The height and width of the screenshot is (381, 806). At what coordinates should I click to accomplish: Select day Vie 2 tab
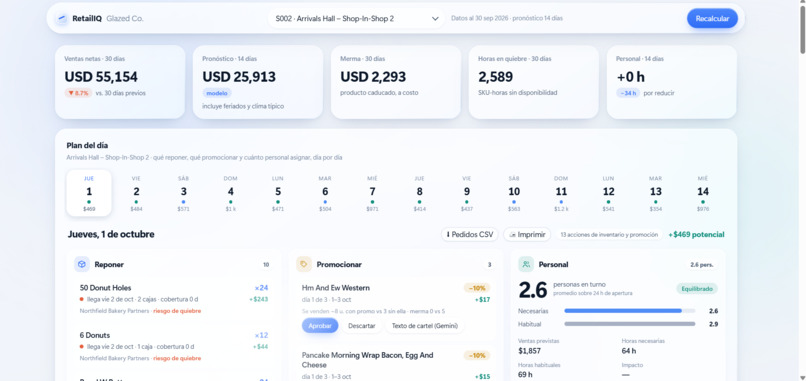(136, 193)
